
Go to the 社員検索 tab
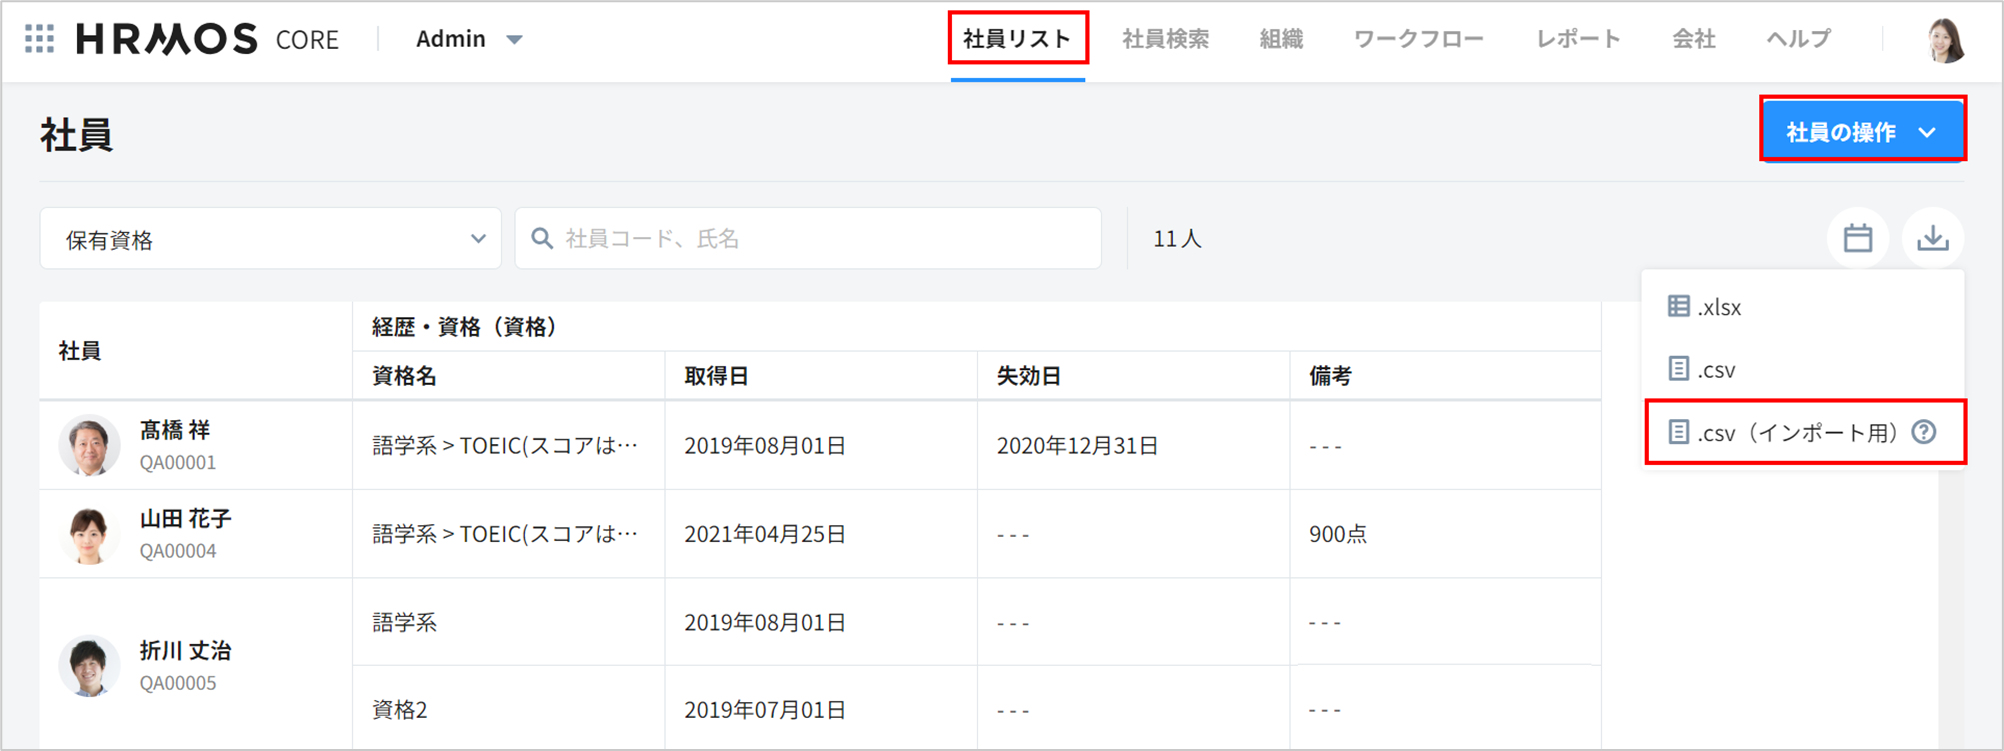pyautogui.click(x=1165, y=39)
